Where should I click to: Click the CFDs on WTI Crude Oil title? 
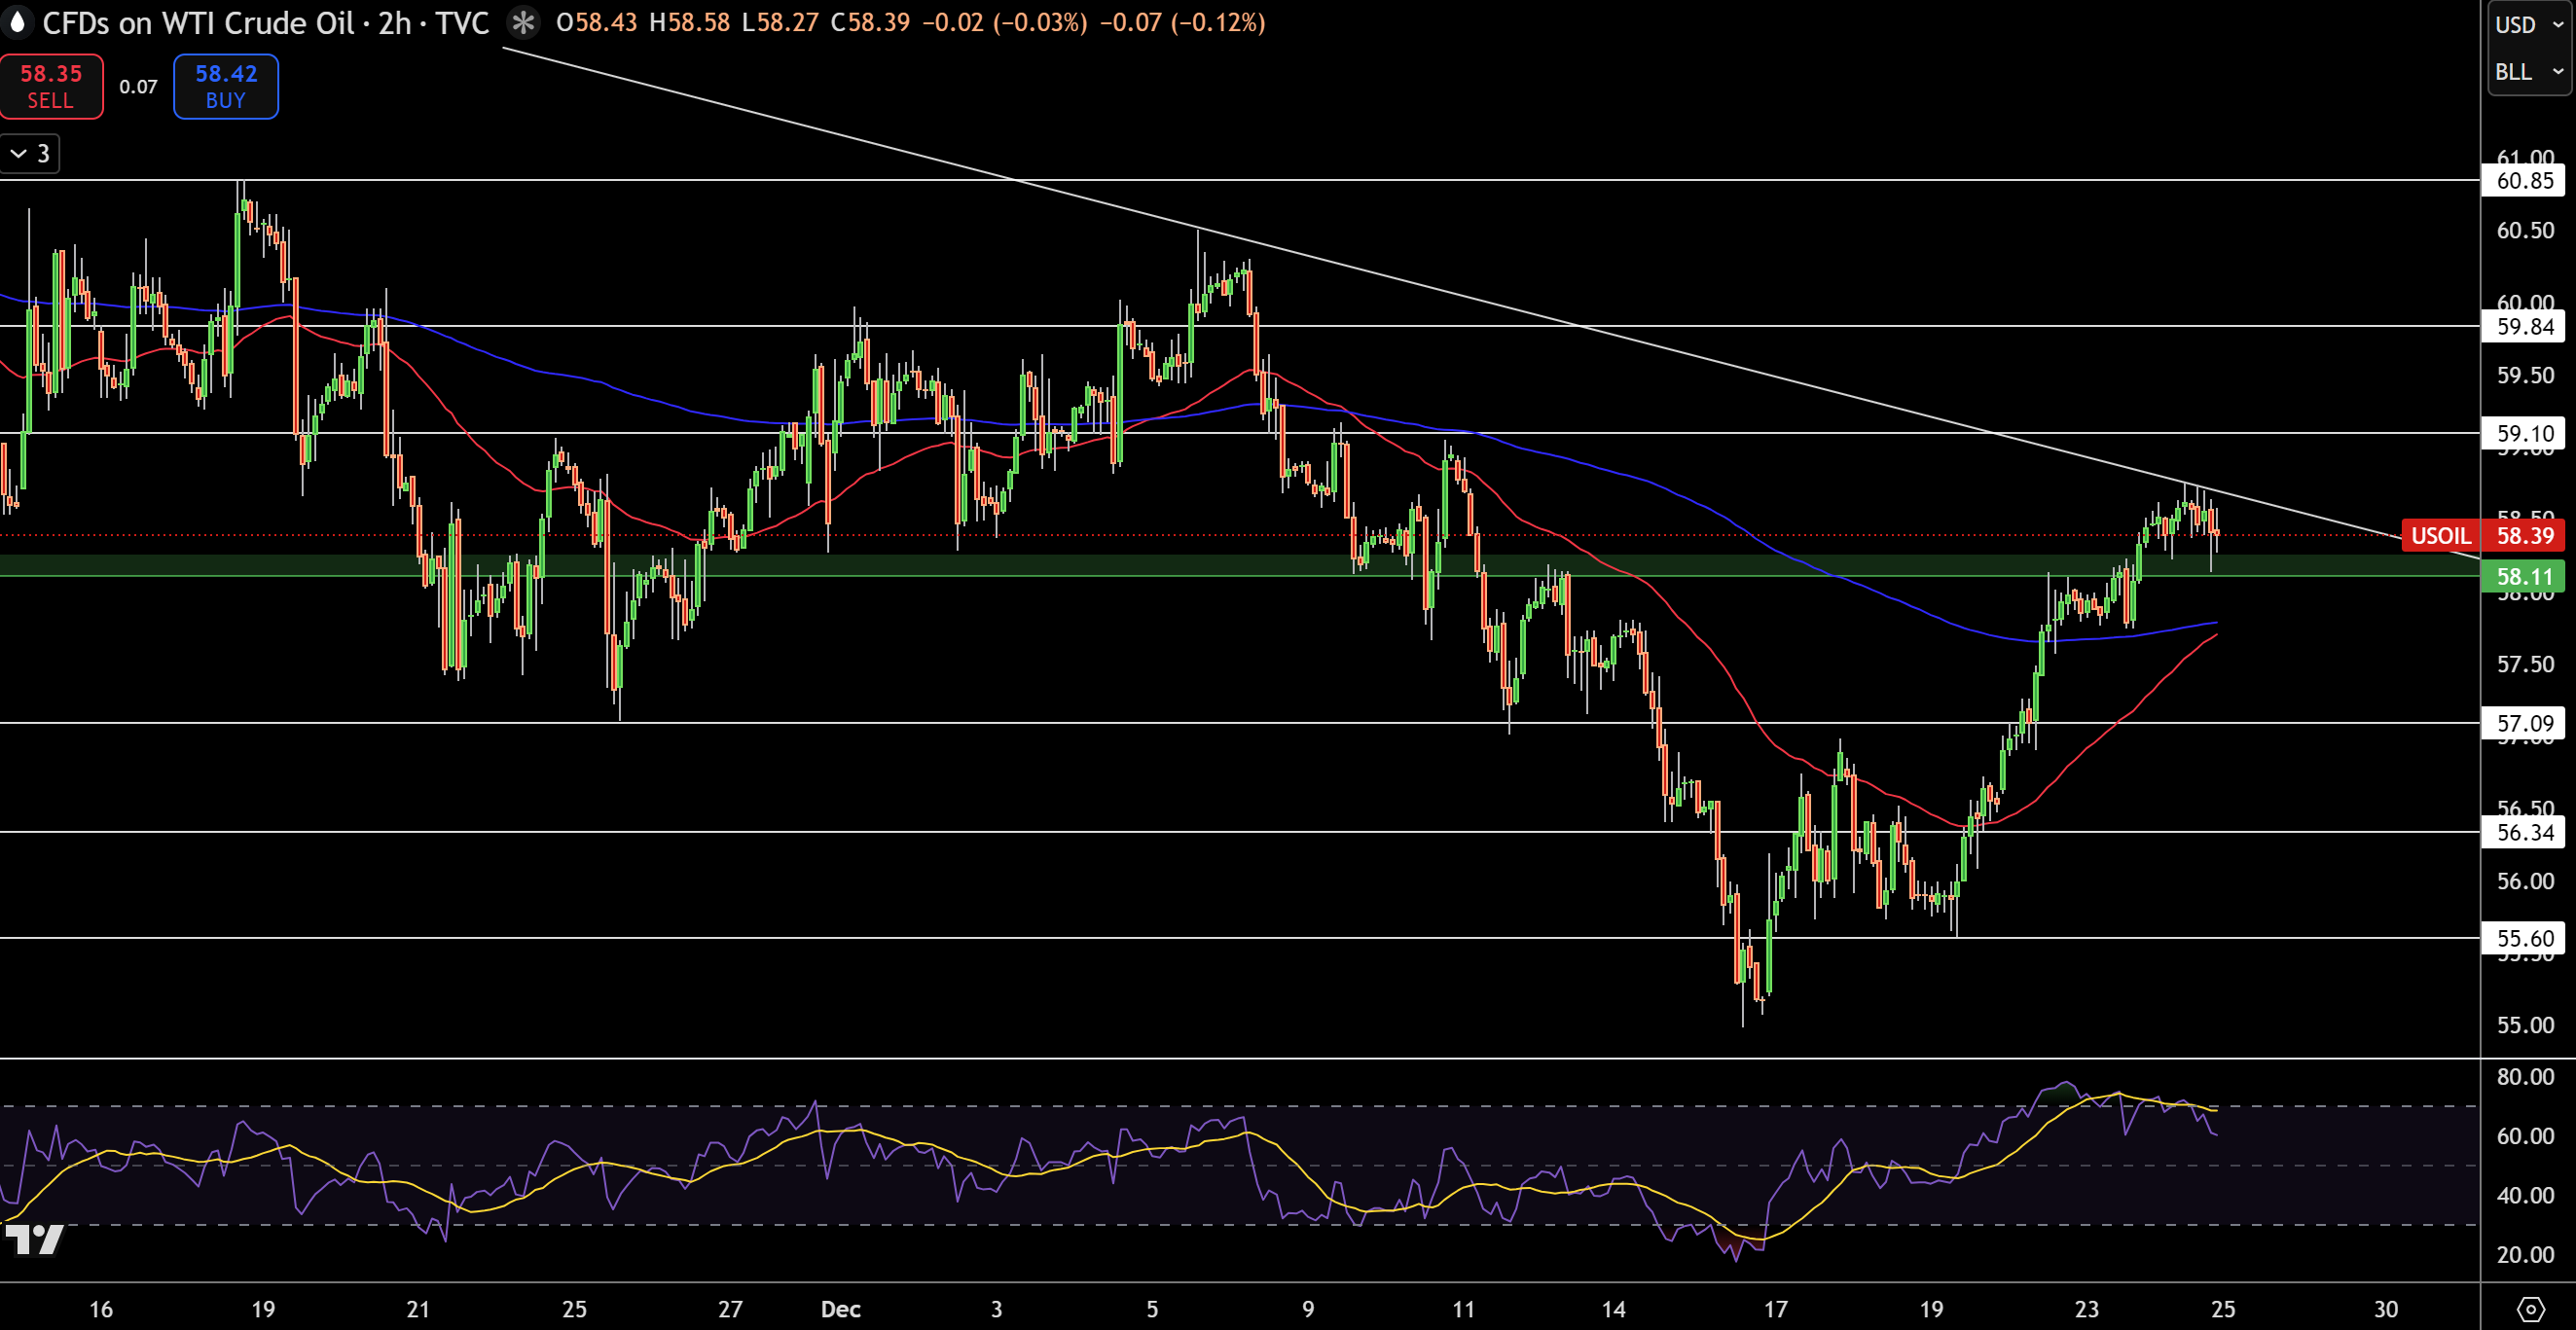(199, 22)
